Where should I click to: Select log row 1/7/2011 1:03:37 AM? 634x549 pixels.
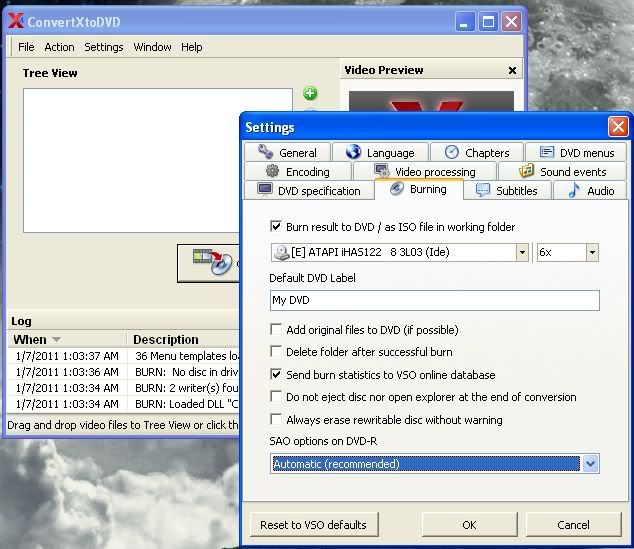(x=124, y=356)
